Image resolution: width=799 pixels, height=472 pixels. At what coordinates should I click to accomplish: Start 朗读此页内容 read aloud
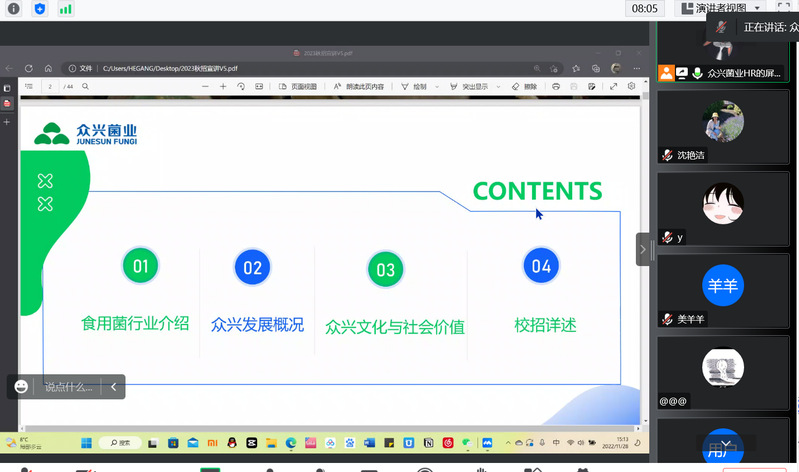(359, 87)
